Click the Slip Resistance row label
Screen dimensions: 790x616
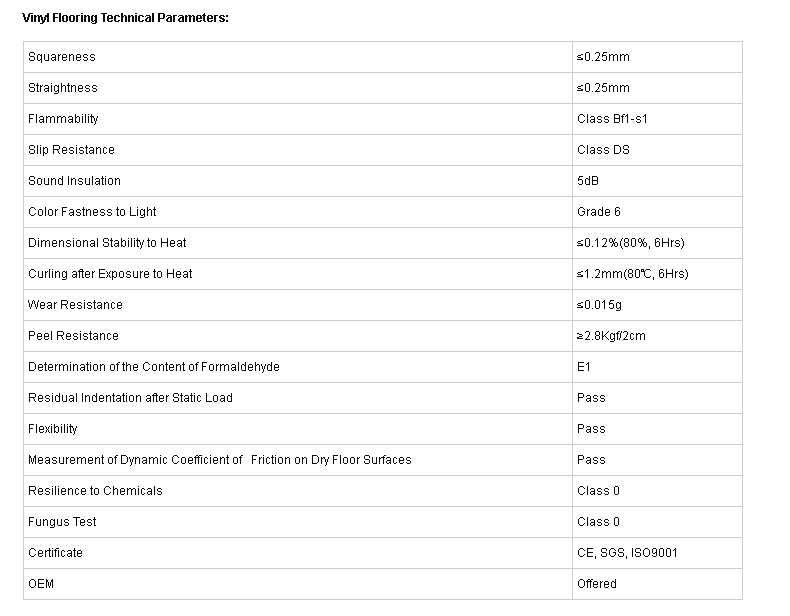(x=71, y=150)
